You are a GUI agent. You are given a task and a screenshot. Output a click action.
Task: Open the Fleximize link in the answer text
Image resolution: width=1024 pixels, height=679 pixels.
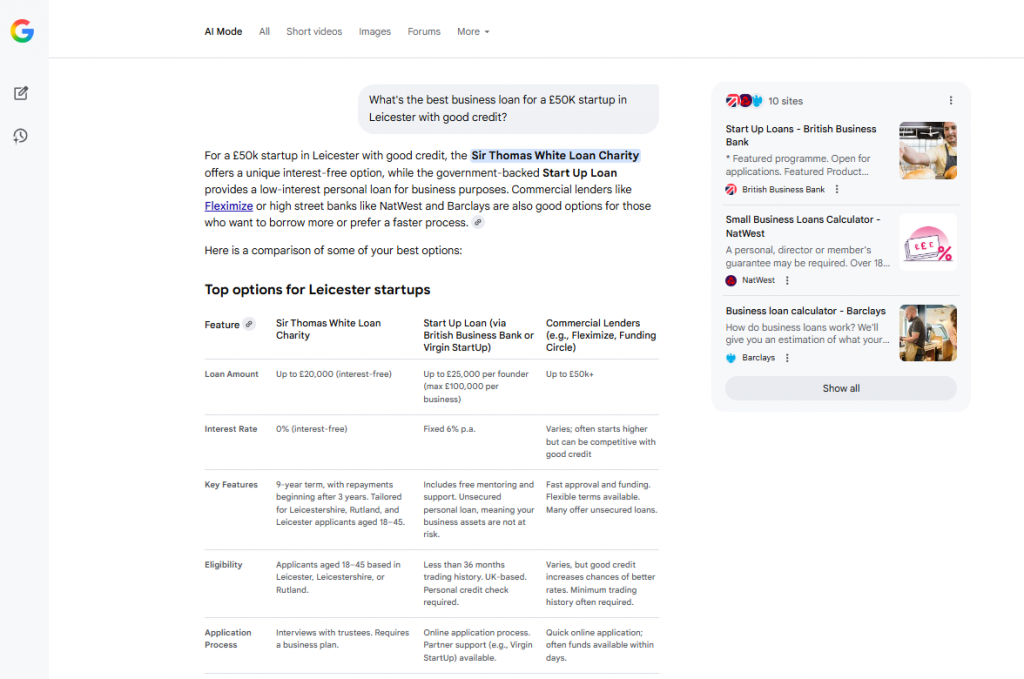click(x=228, y=205)
